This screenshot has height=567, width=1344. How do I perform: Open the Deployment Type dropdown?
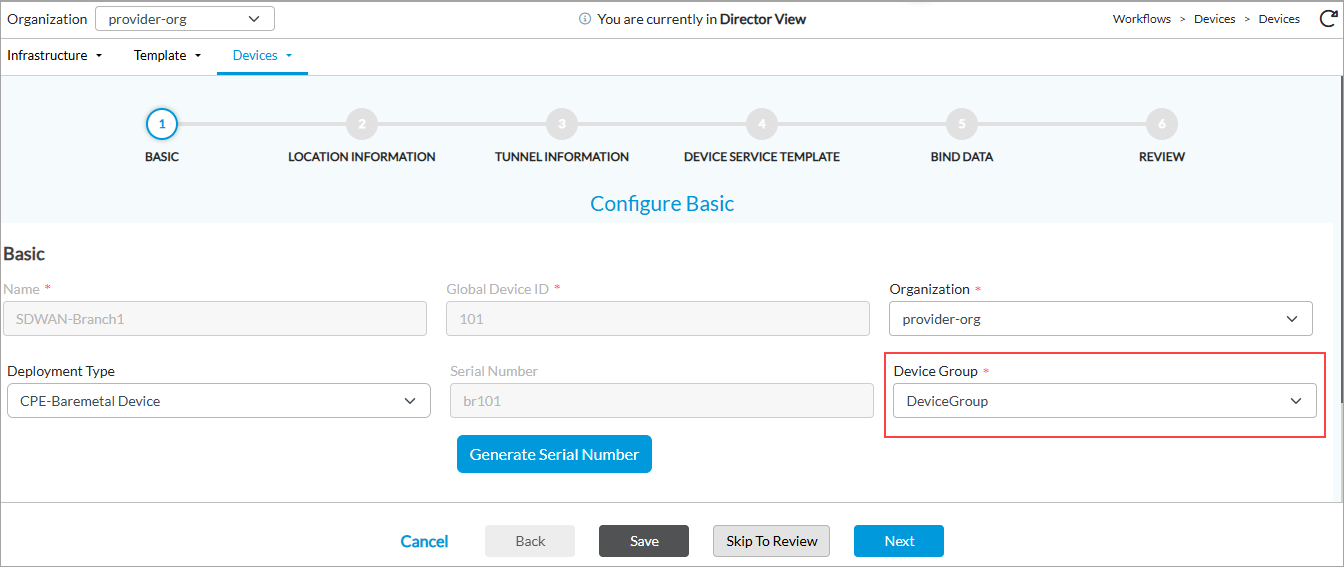218,401
